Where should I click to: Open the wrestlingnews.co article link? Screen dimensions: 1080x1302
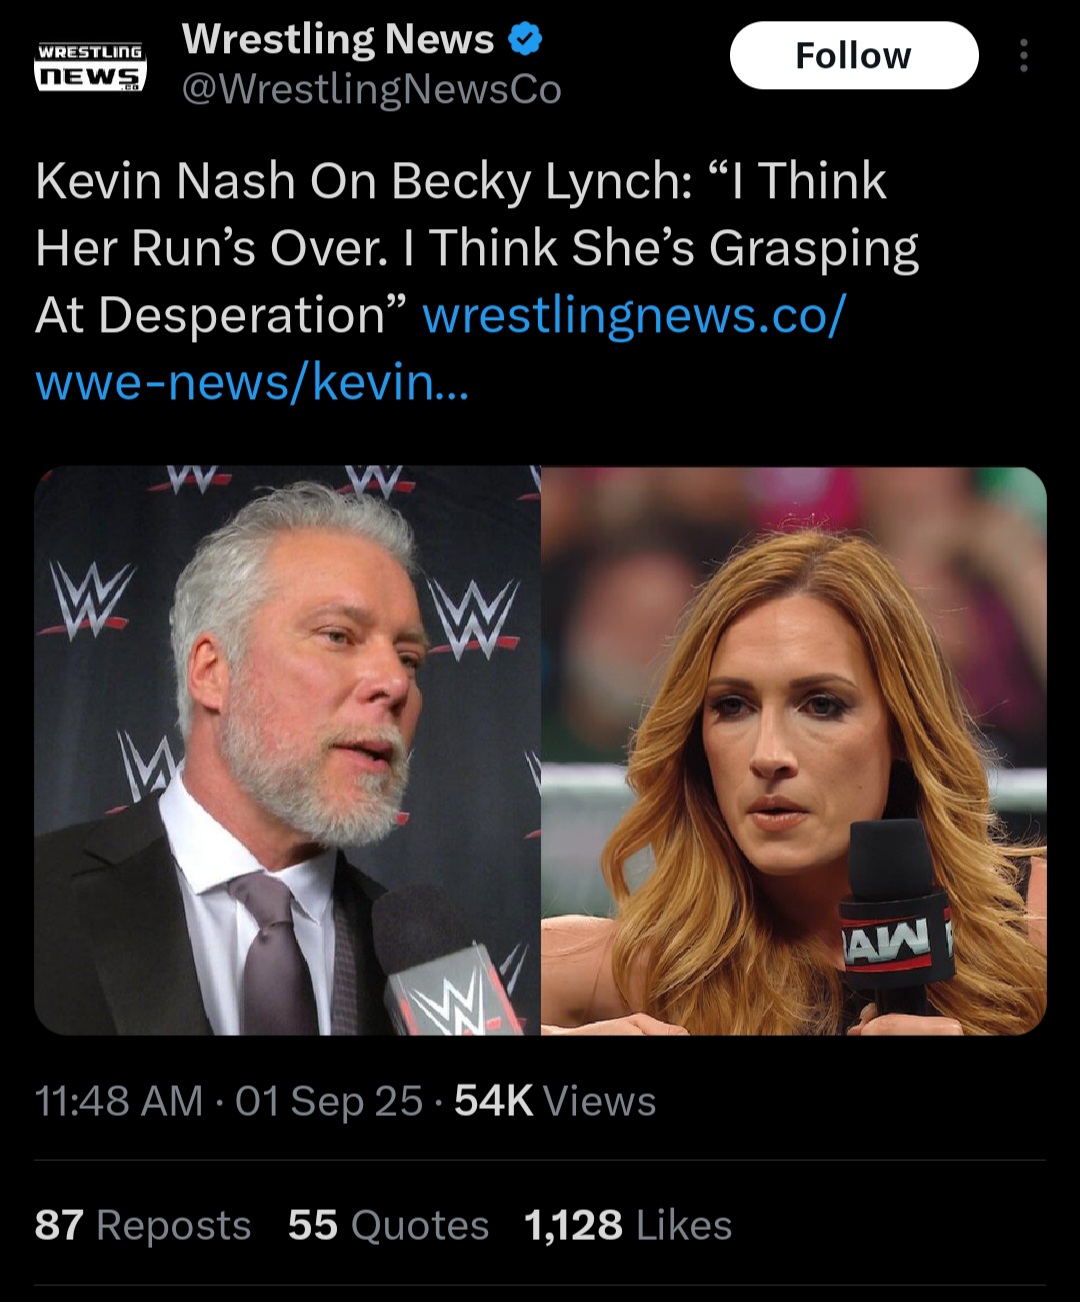coord(634,316)
